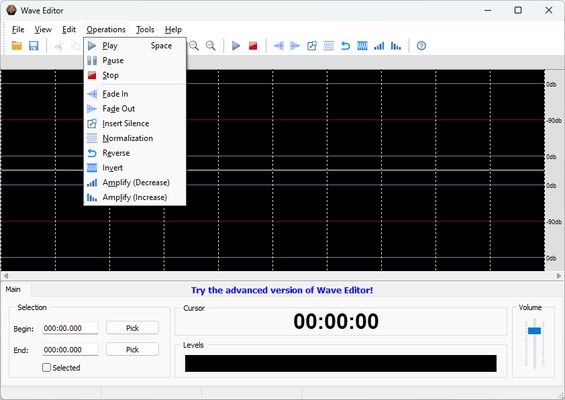
Task: Select Amplify (Decrease) menu entry
Action: [x=135, y=183]
